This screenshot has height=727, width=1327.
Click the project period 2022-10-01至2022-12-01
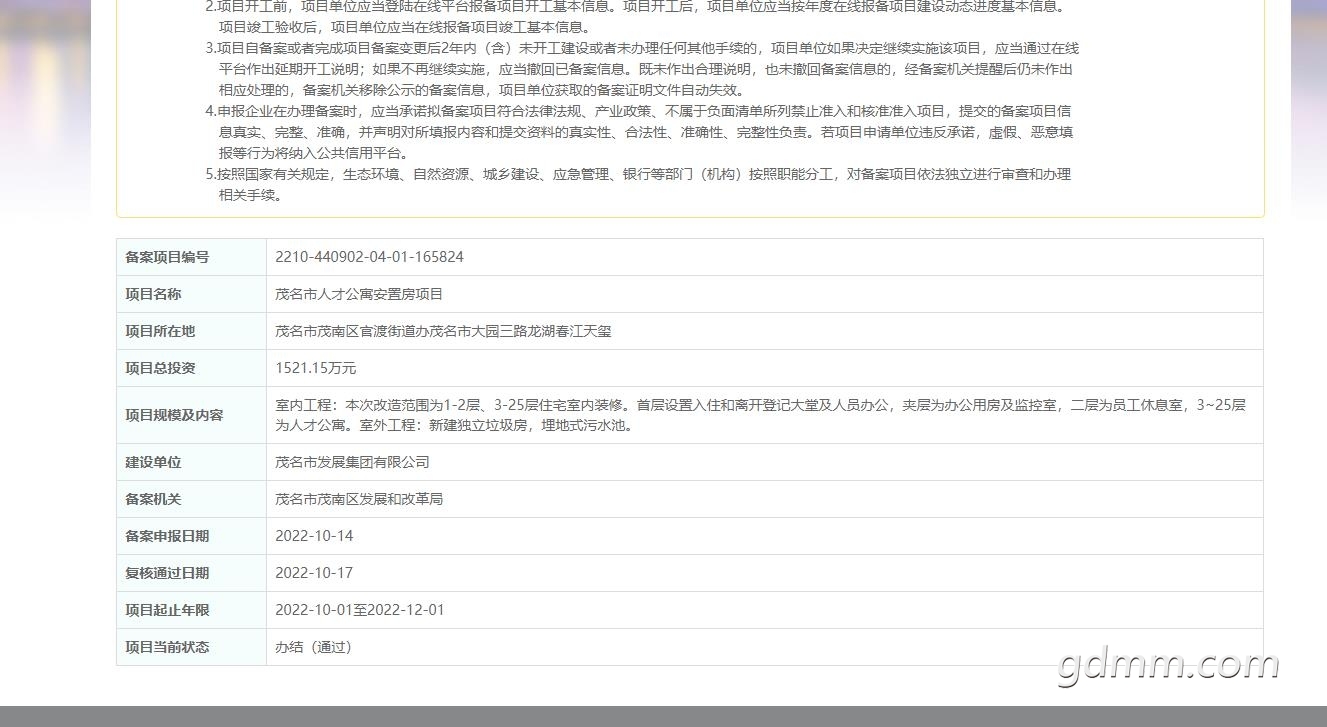[x=359, y=610]
